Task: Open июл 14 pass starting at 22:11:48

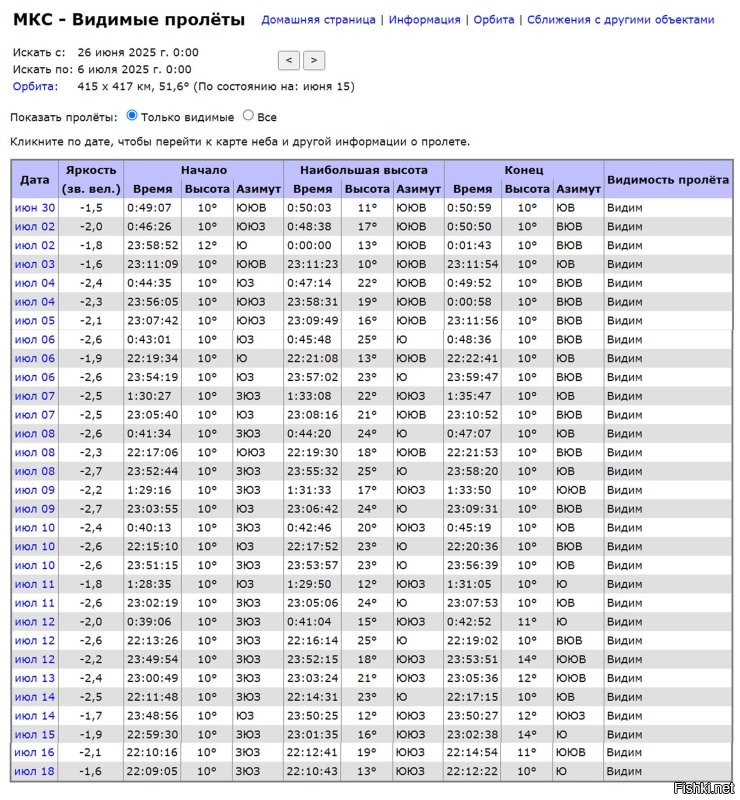Action: coord(35,697)
